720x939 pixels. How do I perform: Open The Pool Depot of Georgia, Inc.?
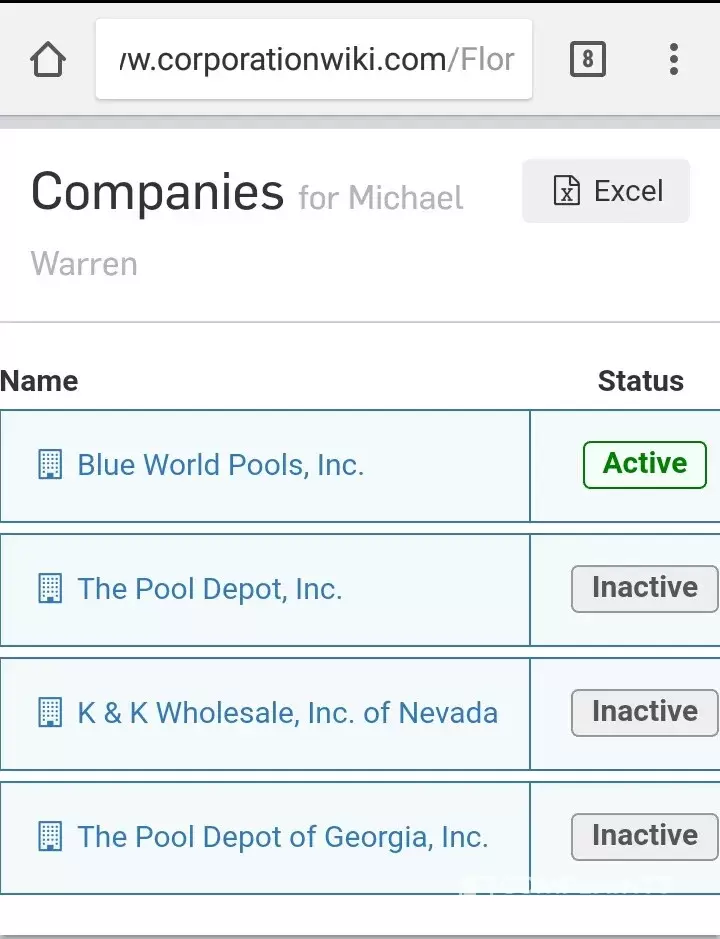point(283,837)
